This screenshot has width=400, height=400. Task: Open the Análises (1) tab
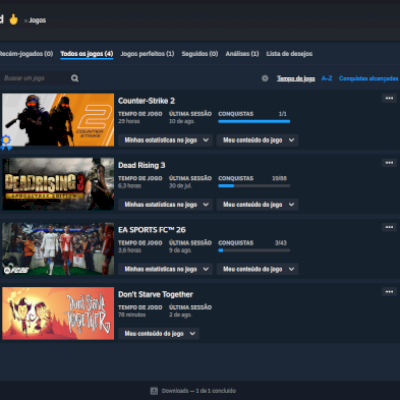click(242, 54)
